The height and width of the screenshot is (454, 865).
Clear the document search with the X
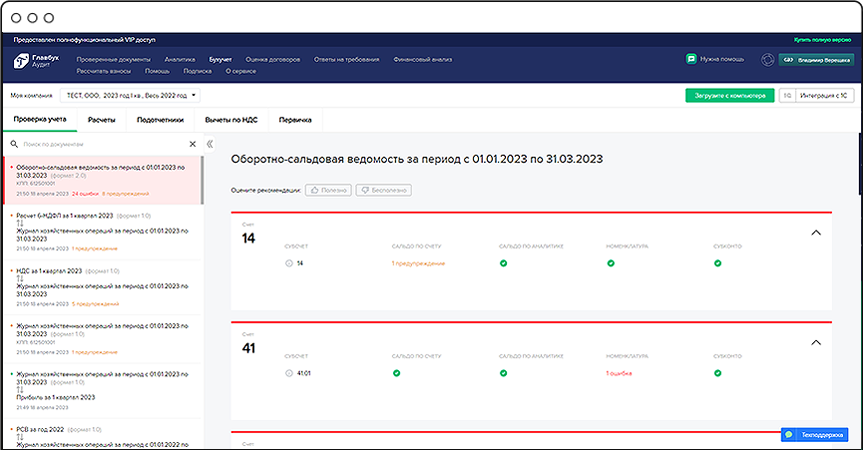pos(193,144)
